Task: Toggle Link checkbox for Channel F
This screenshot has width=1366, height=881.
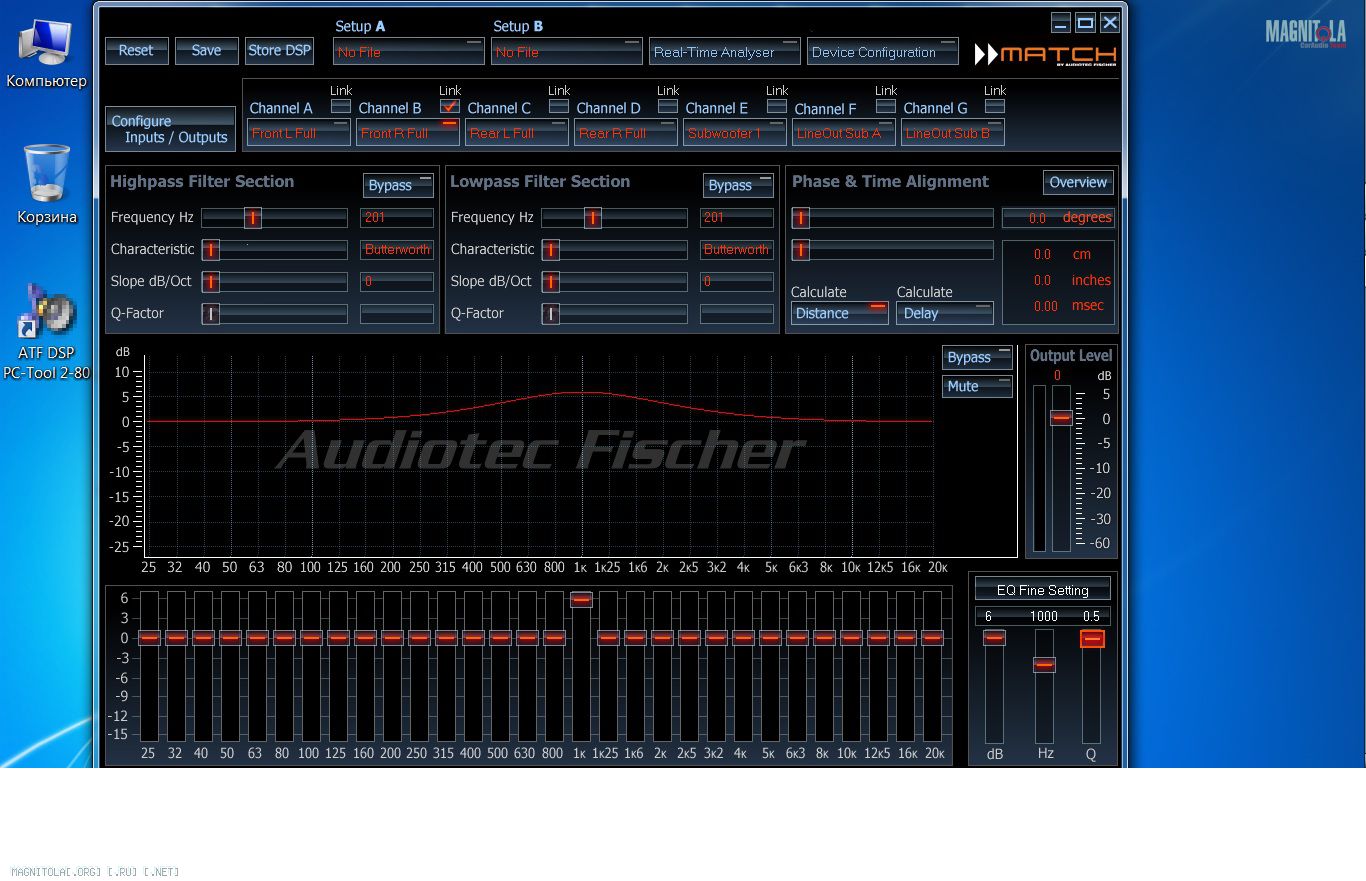Action: [x=886, y=106]
